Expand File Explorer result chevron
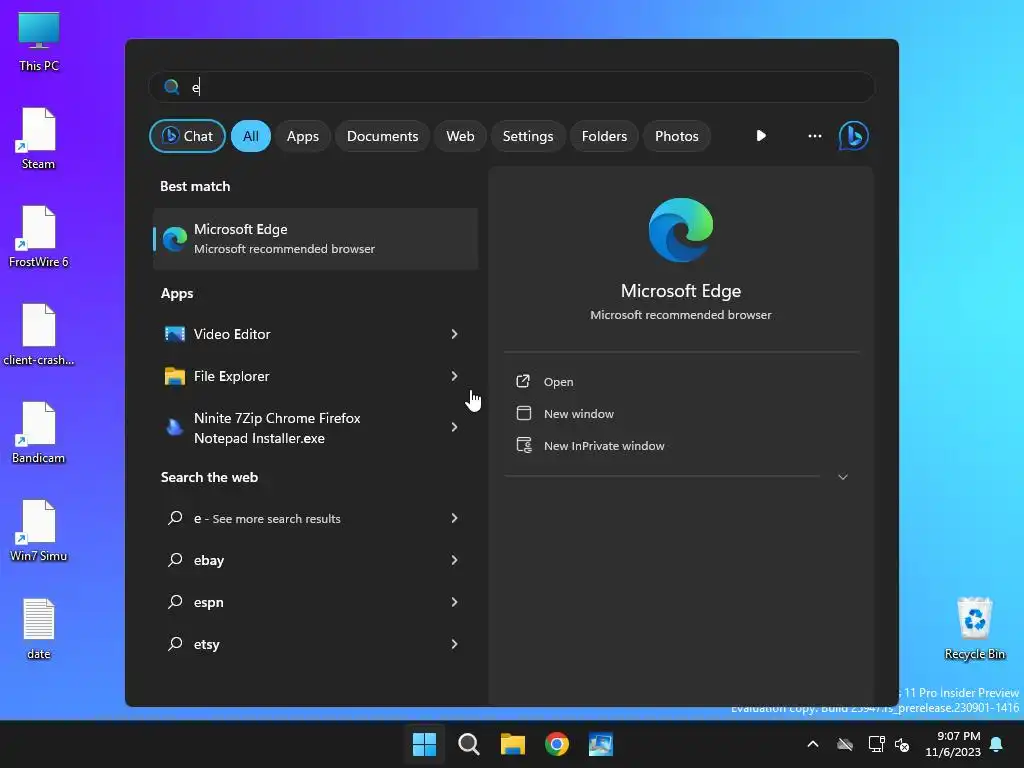The width and height of the screenshot is (1024, 768). click(454, 376)
